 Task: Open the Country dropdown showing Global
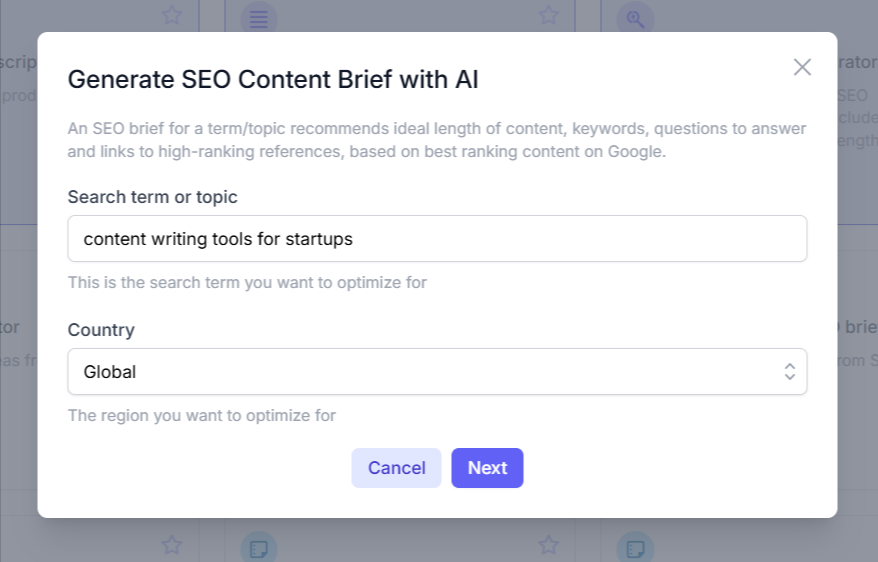coord(437,372)
